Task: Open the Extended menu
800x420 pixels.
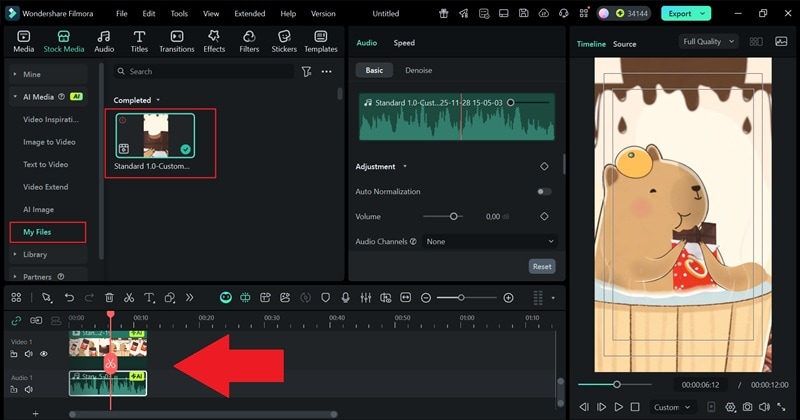Action: pyautogui.click(x=249, y=14)
